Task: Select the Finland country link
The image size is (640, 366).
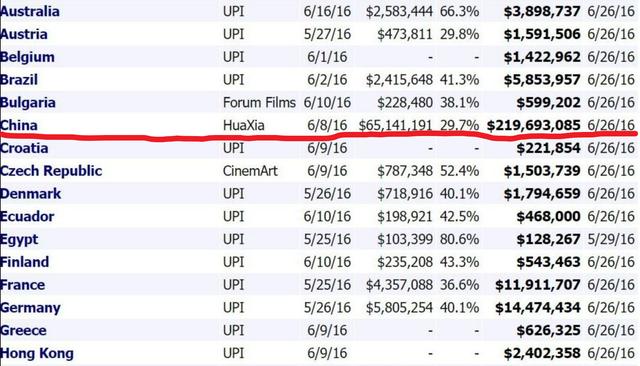Action: pos(24,262)
